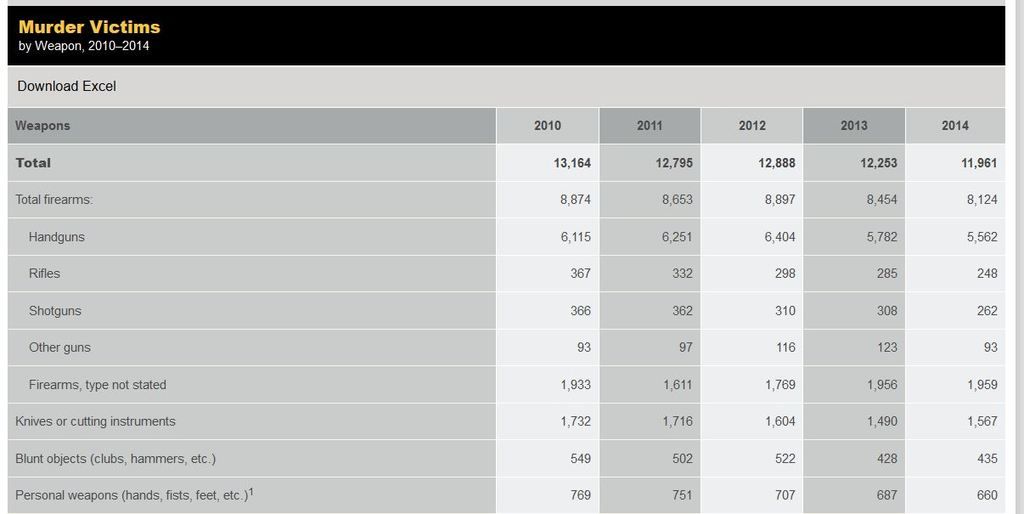Click the 2010 Total value 13,164
1024x514 pixels.
click(572, 163)
